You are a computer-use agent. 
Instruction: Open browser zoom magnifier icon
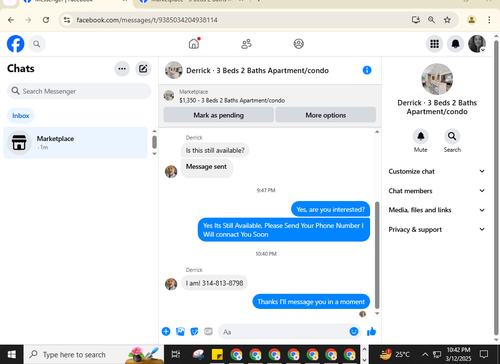(431, 20)
